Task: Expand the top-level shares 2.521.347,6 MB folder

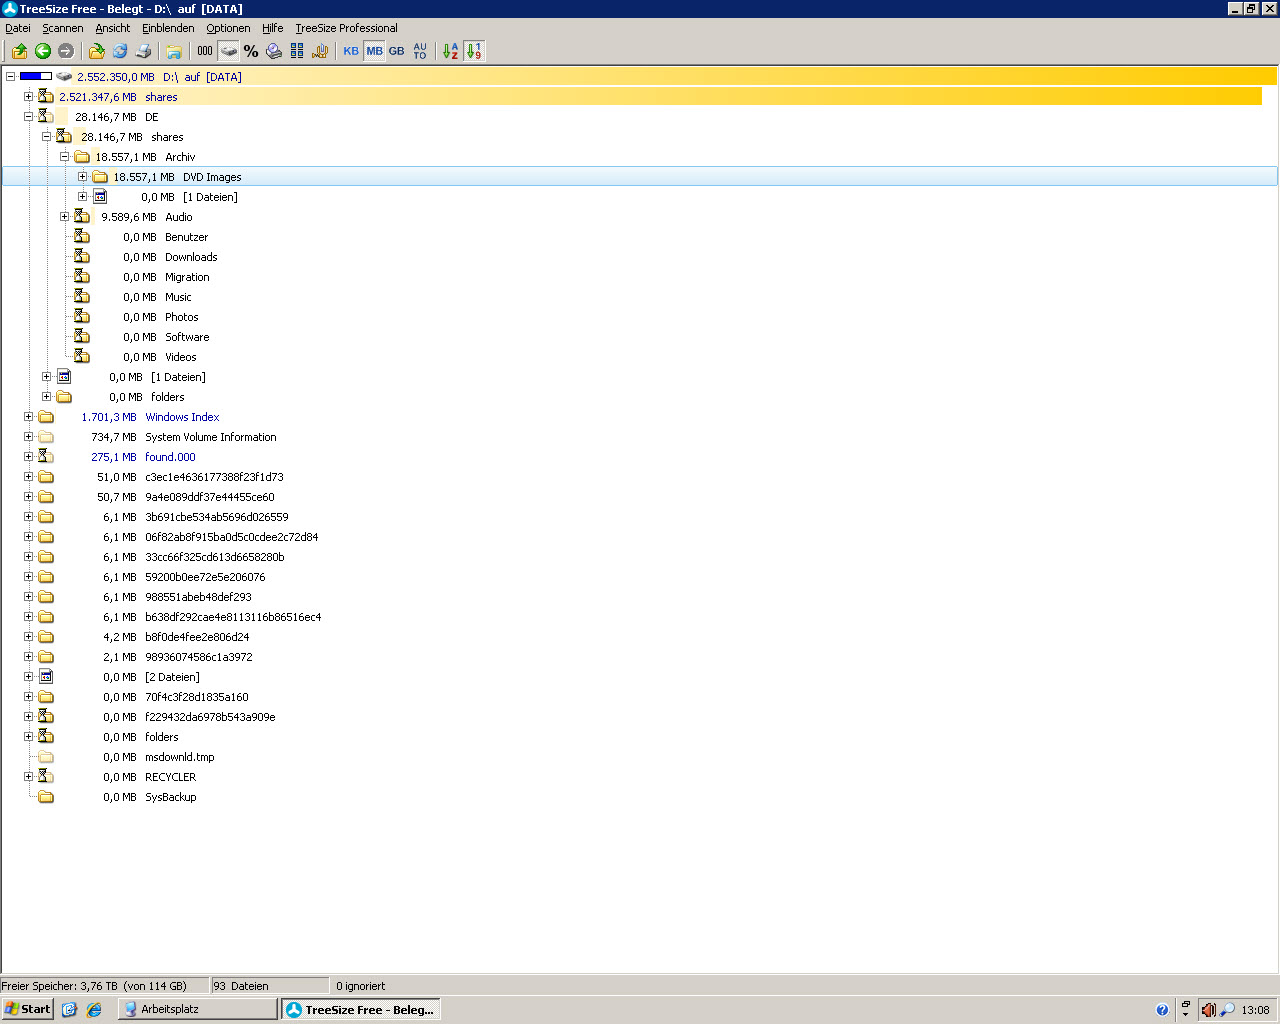Action: click(28, 96)
